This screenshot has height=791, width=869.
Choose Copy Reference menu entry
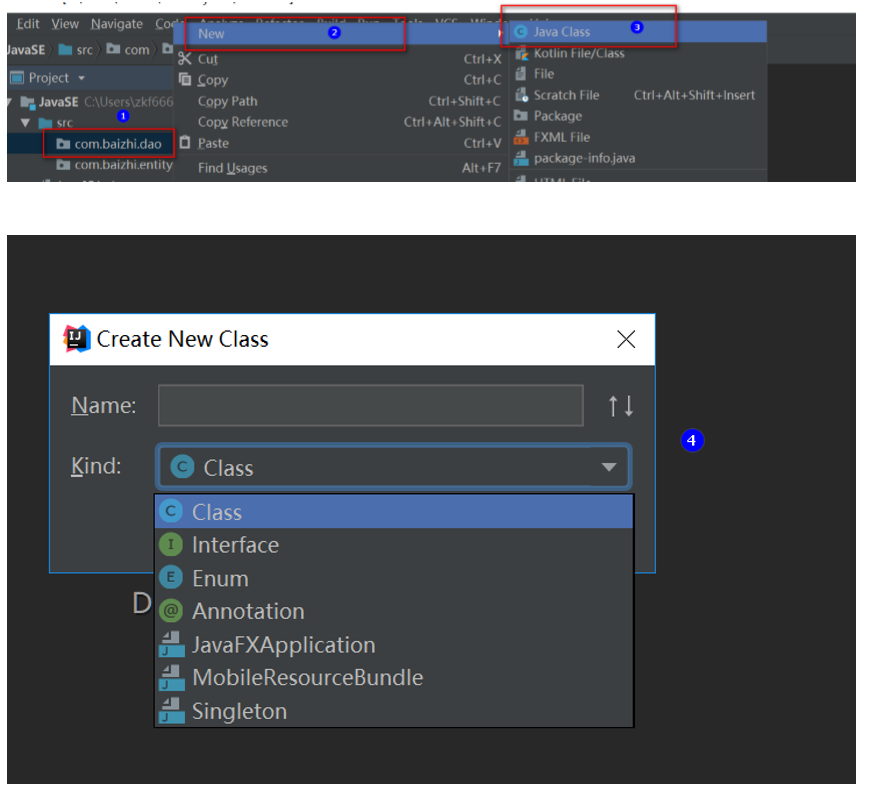(x=342, y=122)
